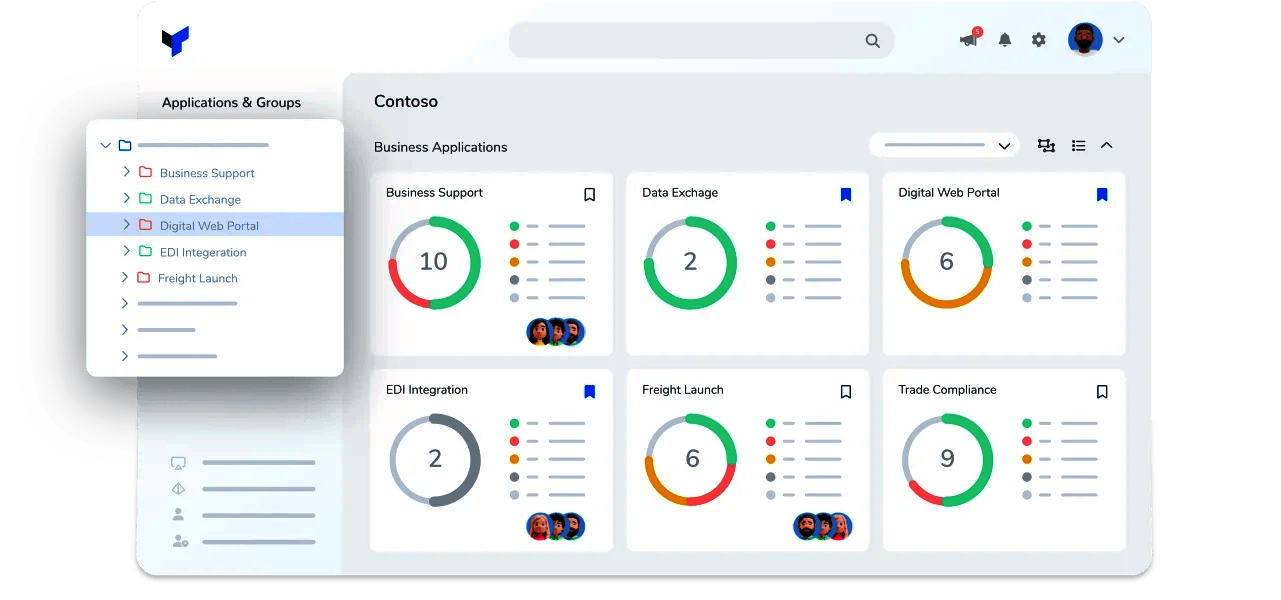Expand Business Support tree node
Screen dimensions: 1281x600
click(126, 172)
